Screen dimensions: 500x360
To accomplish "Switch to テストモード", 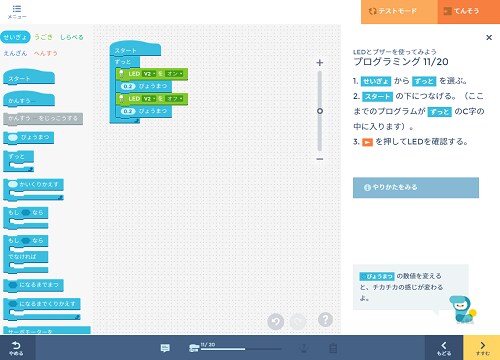I will click(x=399, y=12).
